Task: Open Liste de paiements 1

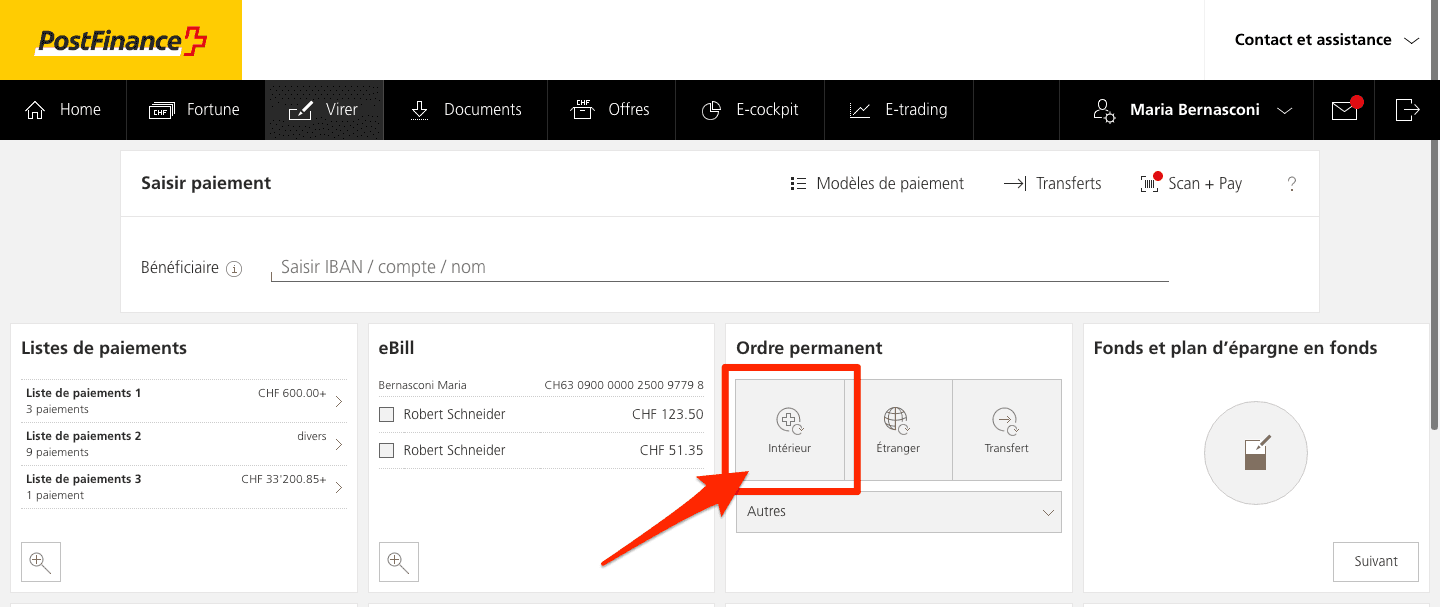Action: pos(184,401)
